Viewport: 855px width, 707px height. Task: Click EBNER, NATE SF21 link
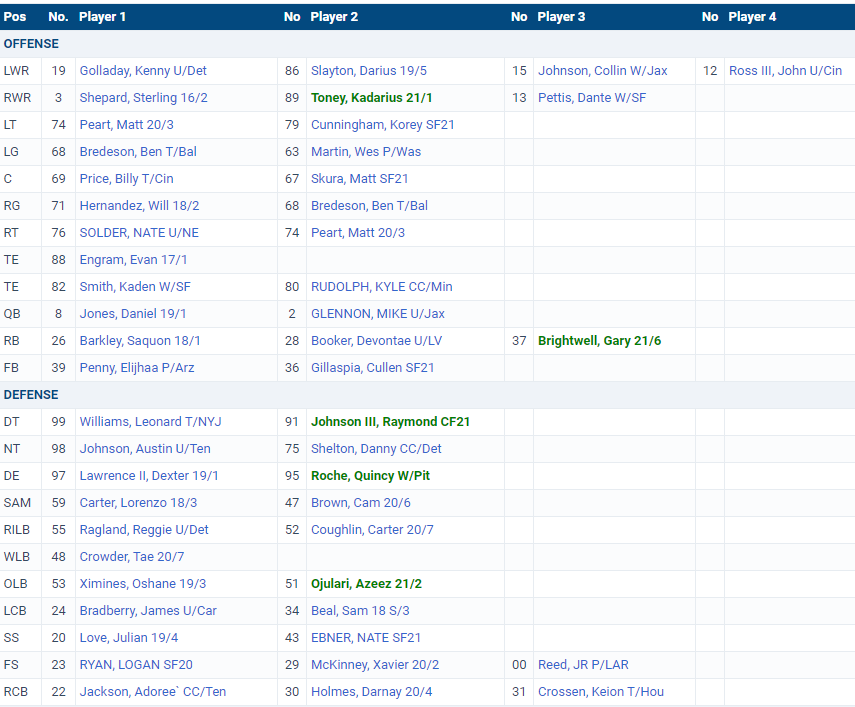pyautogui.click(x=366, y=638)
